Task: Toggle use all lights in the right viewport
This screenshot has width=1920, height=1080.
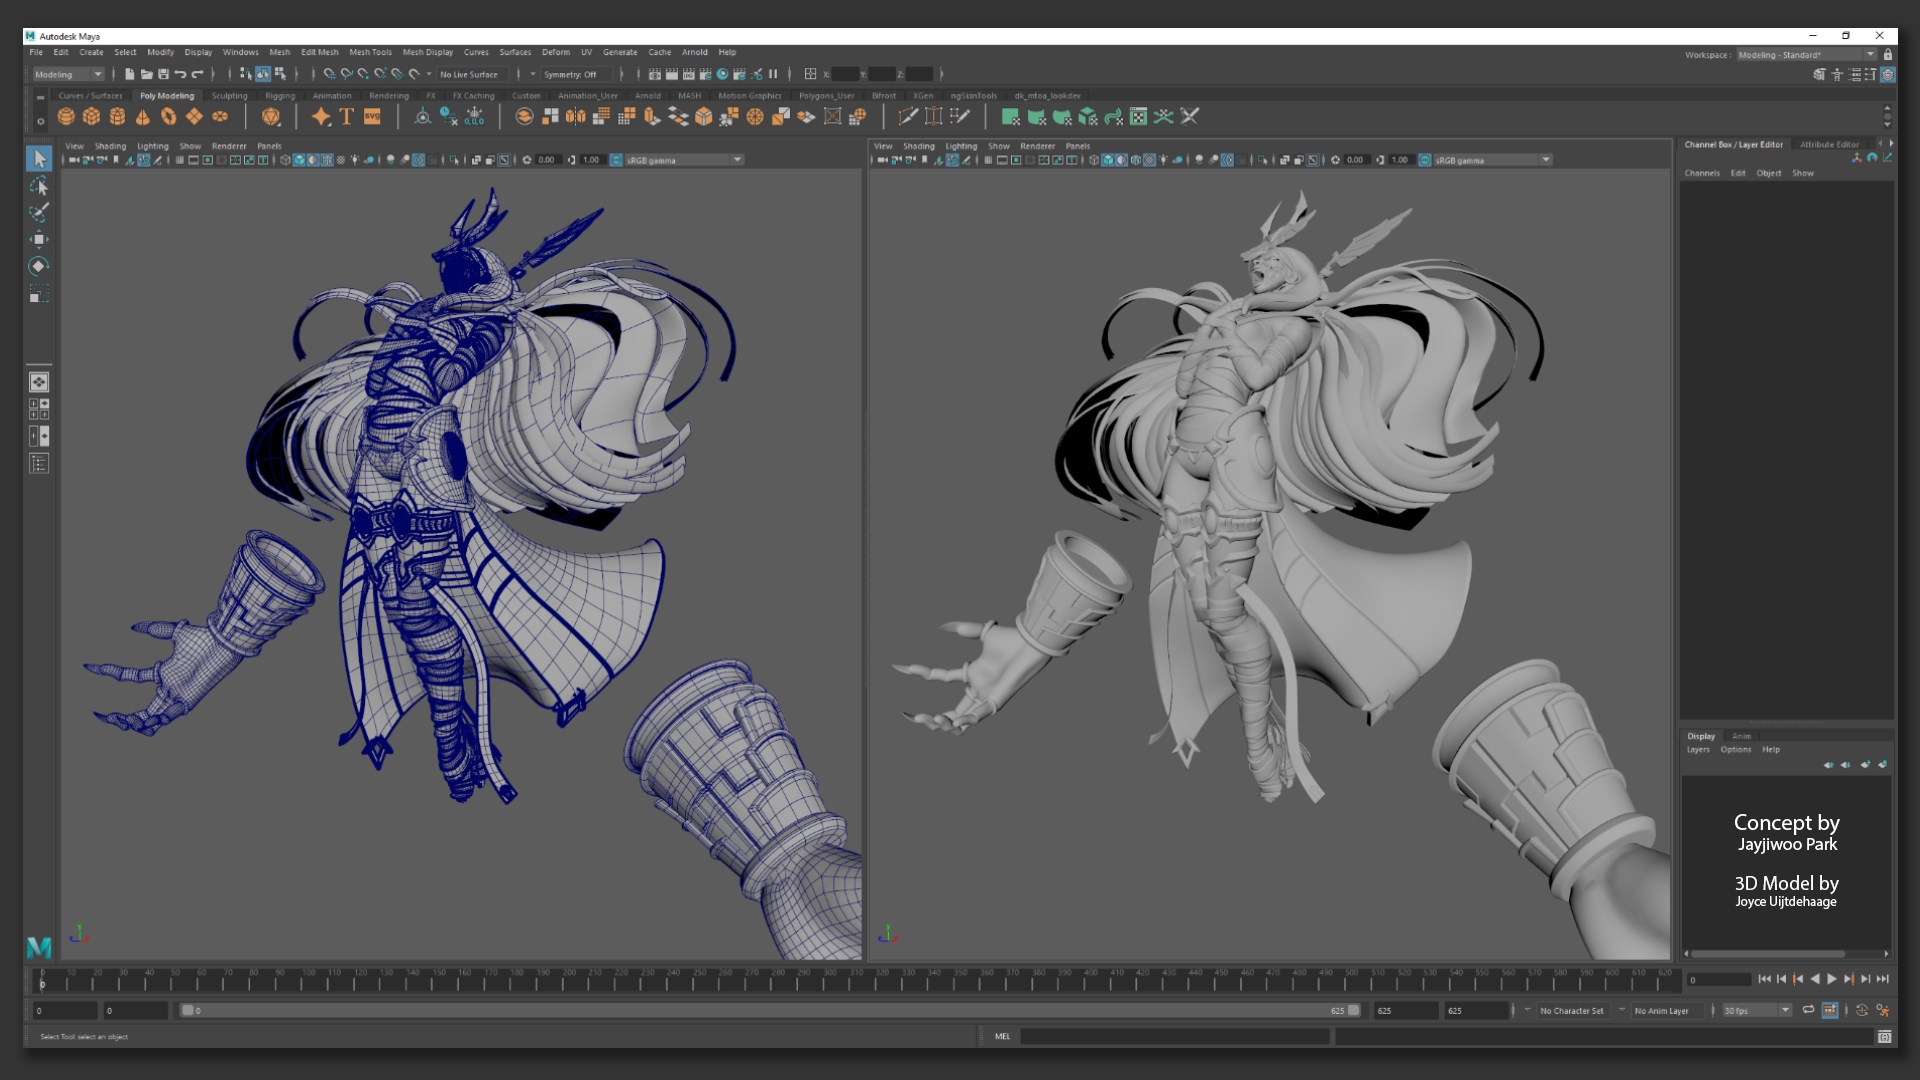Action: [x=1163, y=160]
